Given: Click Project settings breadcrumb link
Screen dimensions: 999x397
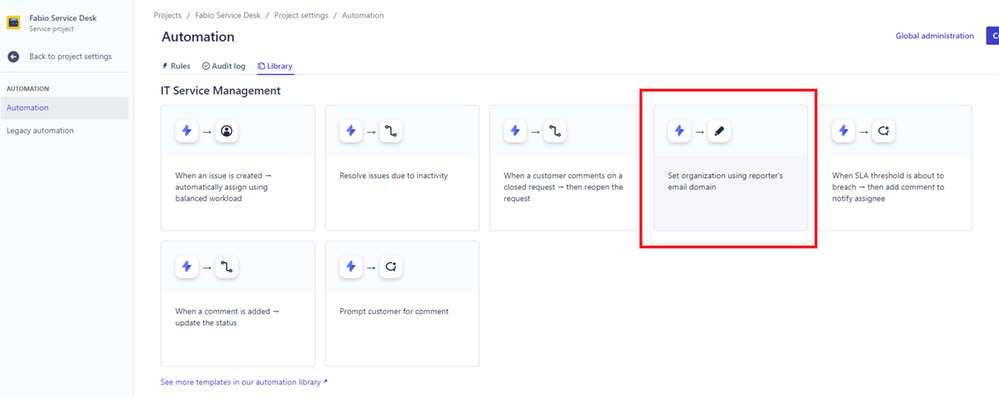Looking at the screenshot, I should (301, 15).
